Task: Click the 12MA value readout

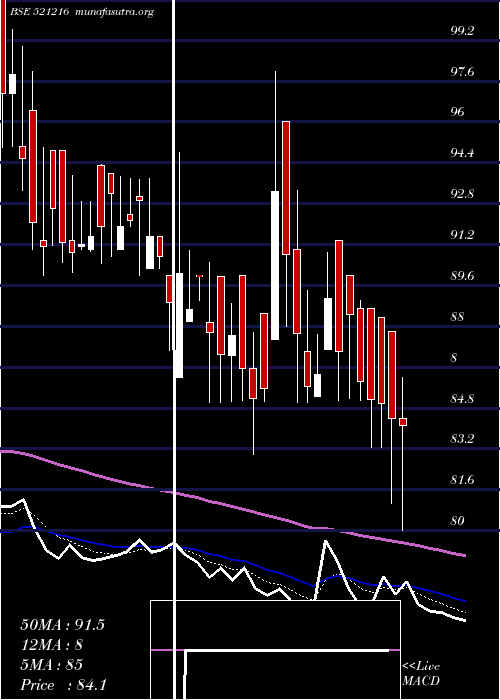Action: pos(52,645)
